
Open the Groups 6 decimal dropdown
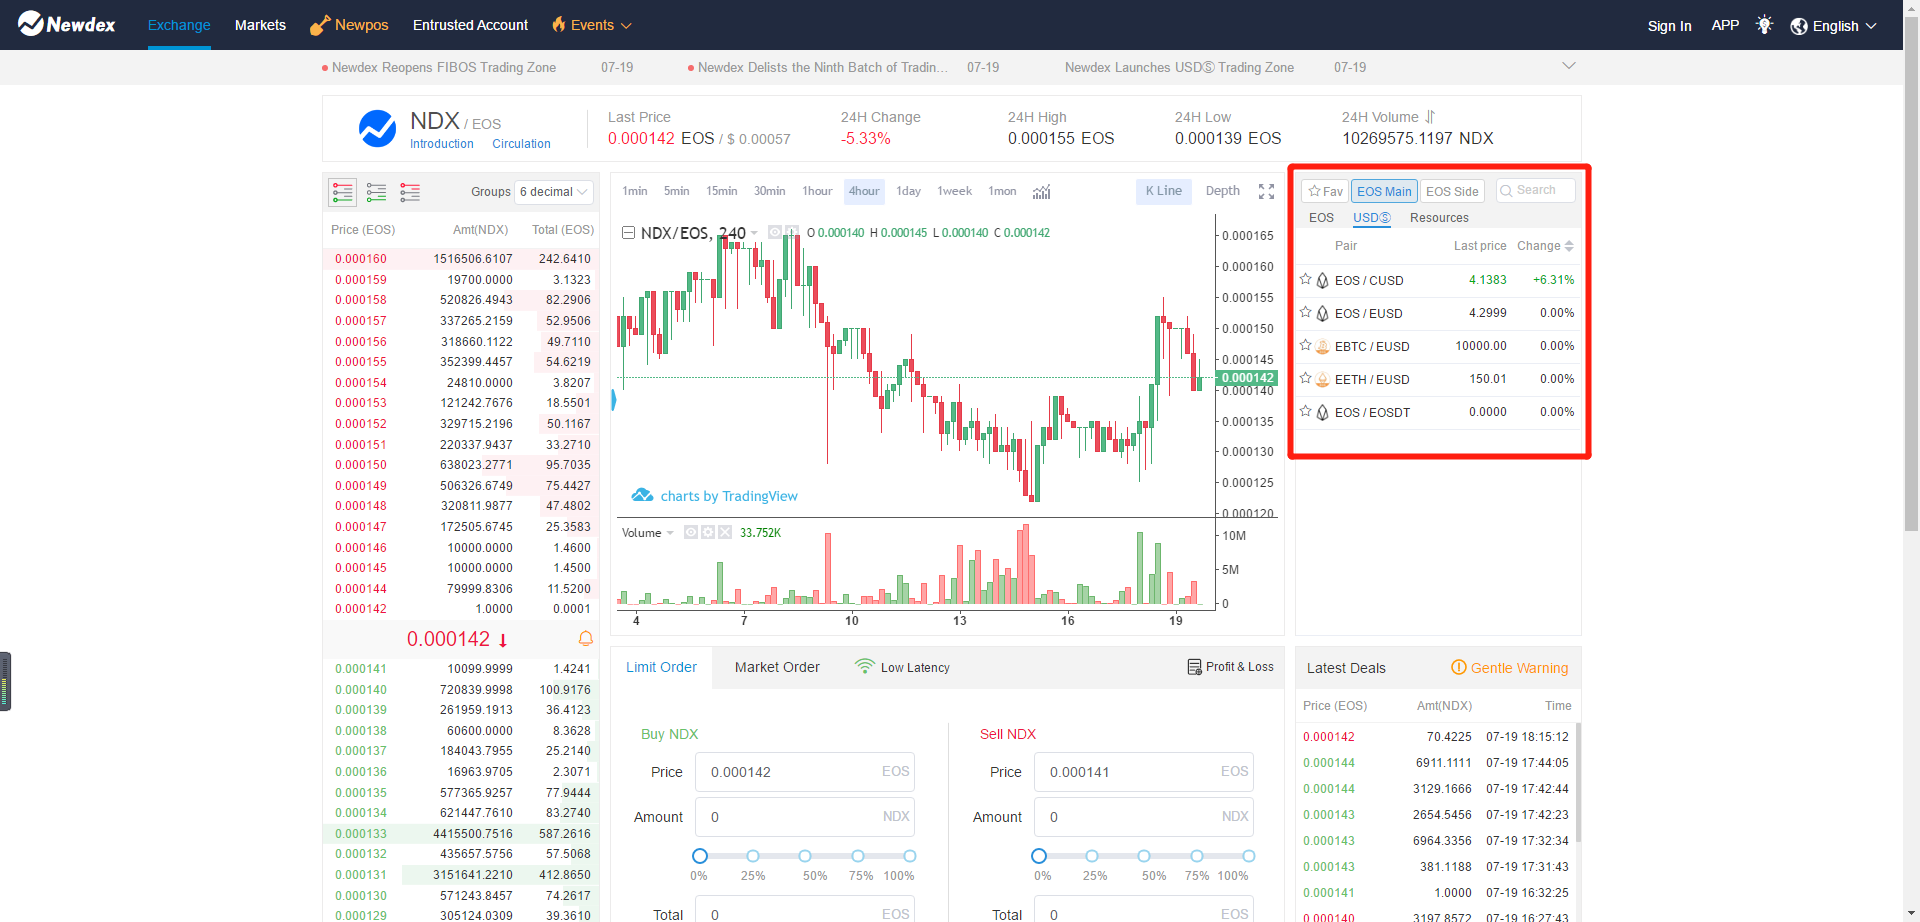(x=554, y=192)
